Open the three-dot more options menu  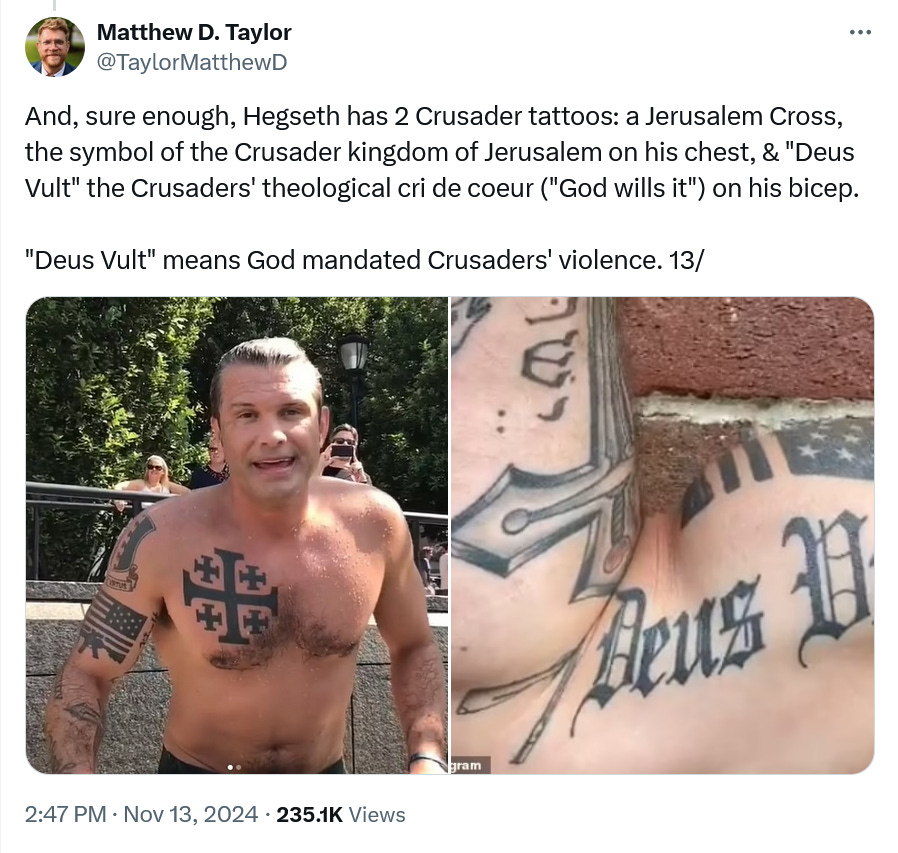[x=860, y=33]
